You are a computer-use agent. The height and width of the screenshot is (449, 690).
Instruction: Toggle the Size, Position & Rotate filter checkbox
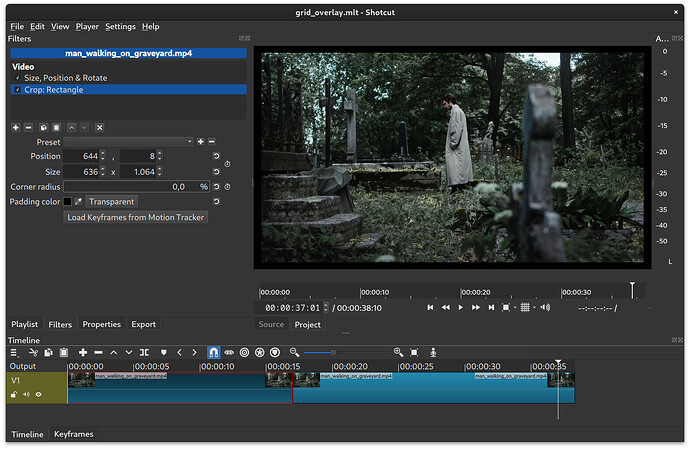[18, 78]
